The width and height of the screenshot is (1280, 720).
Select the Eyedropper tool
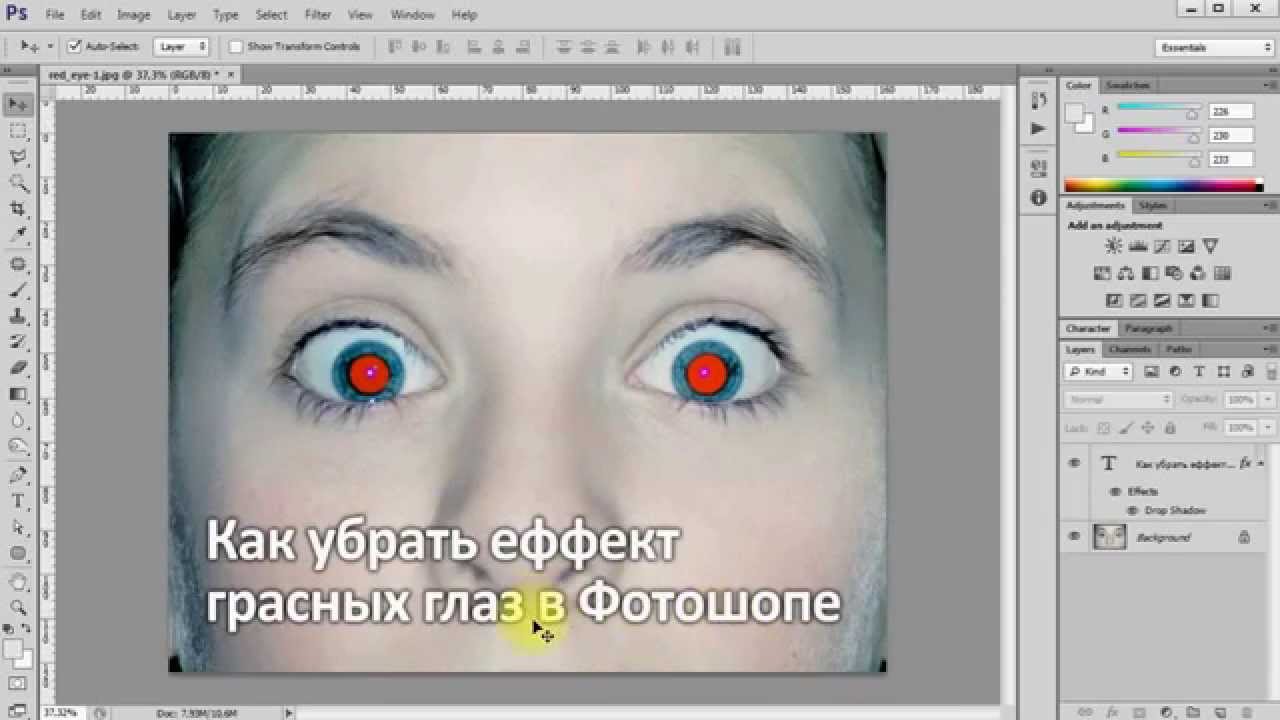[18, 235]
